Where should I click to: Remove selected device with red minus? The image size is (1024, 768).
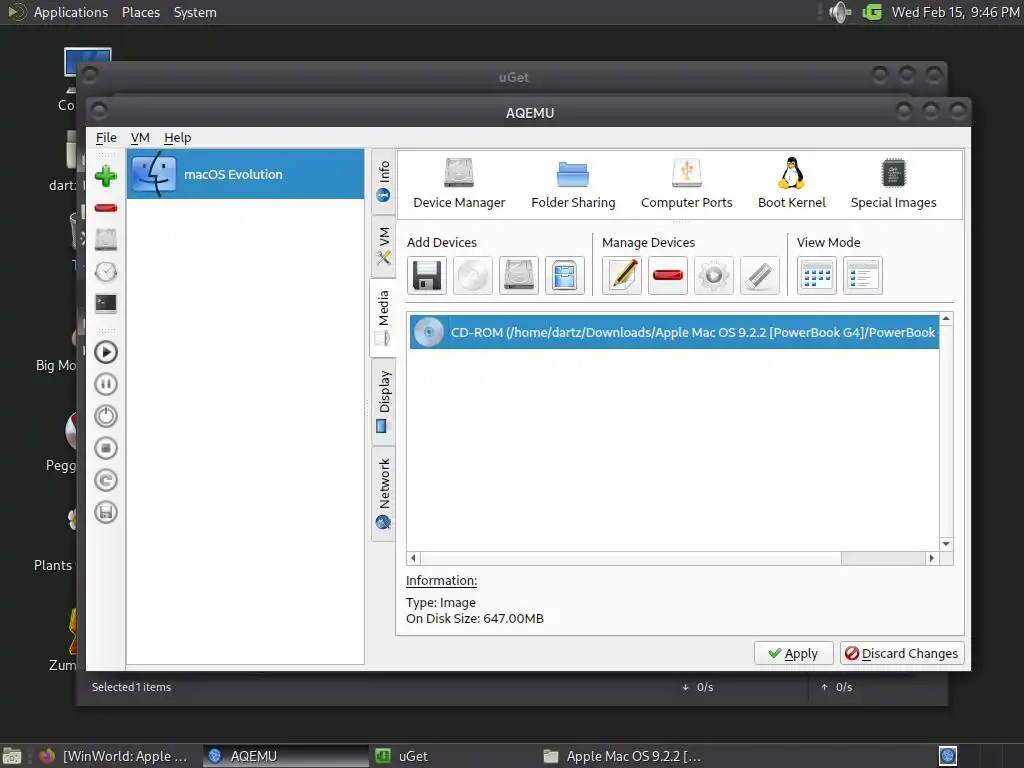click(x=667, y=276)
